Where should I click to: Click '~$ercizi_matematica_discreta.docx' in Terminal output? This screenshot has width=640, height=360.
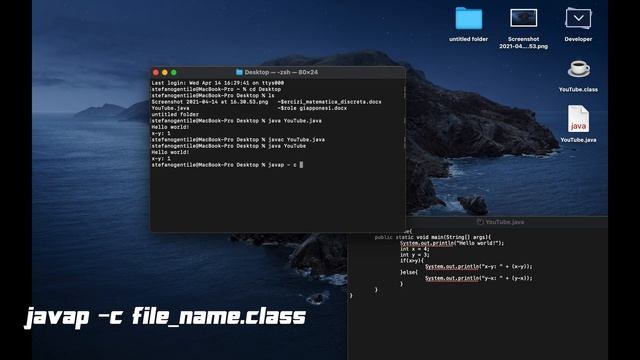pyautogui.click(x=329, y=102)
